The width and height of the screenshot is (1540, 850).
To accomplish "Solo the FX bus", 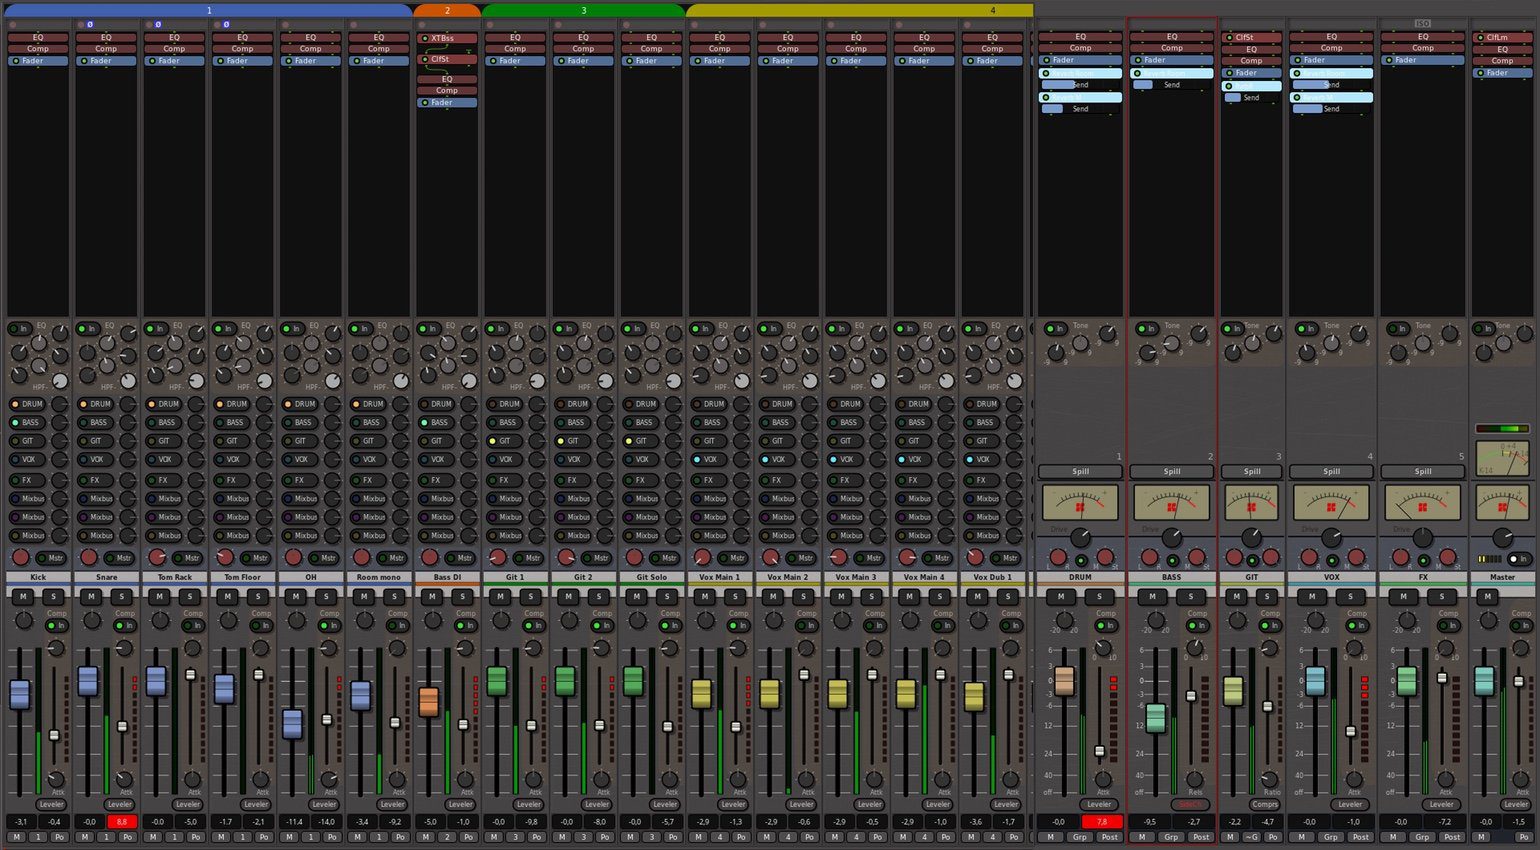I will (x=1442, y=596).
